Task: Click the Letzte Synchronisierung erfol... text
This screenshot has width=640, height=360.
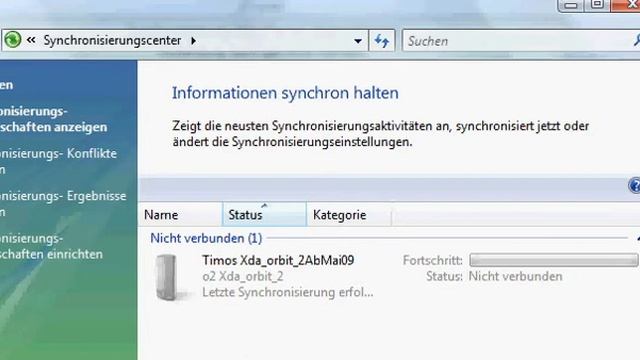Action: point(287,292)
